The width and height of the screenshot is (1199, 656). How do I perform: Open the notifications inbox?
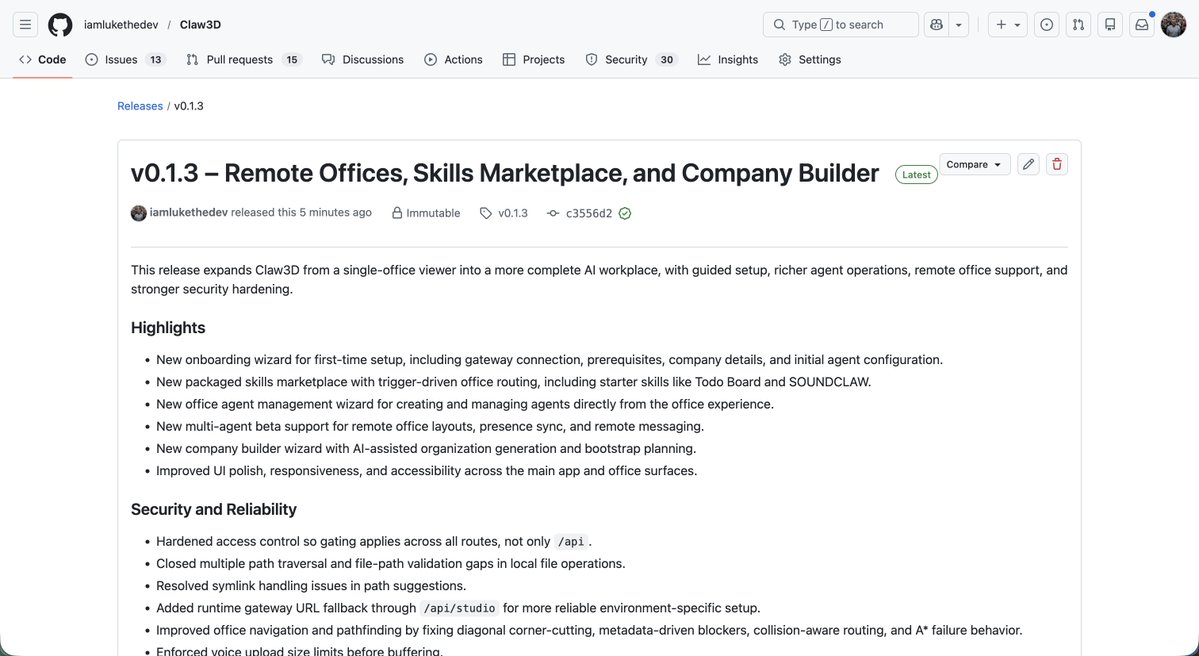tap(1142, 24)
